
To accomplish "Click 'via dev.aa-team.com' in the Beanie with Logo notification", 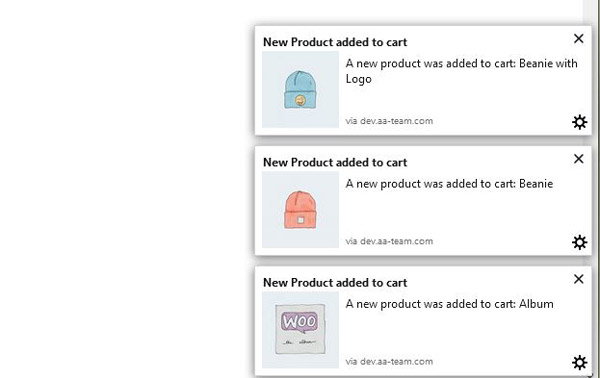I will tap(389, 121).
